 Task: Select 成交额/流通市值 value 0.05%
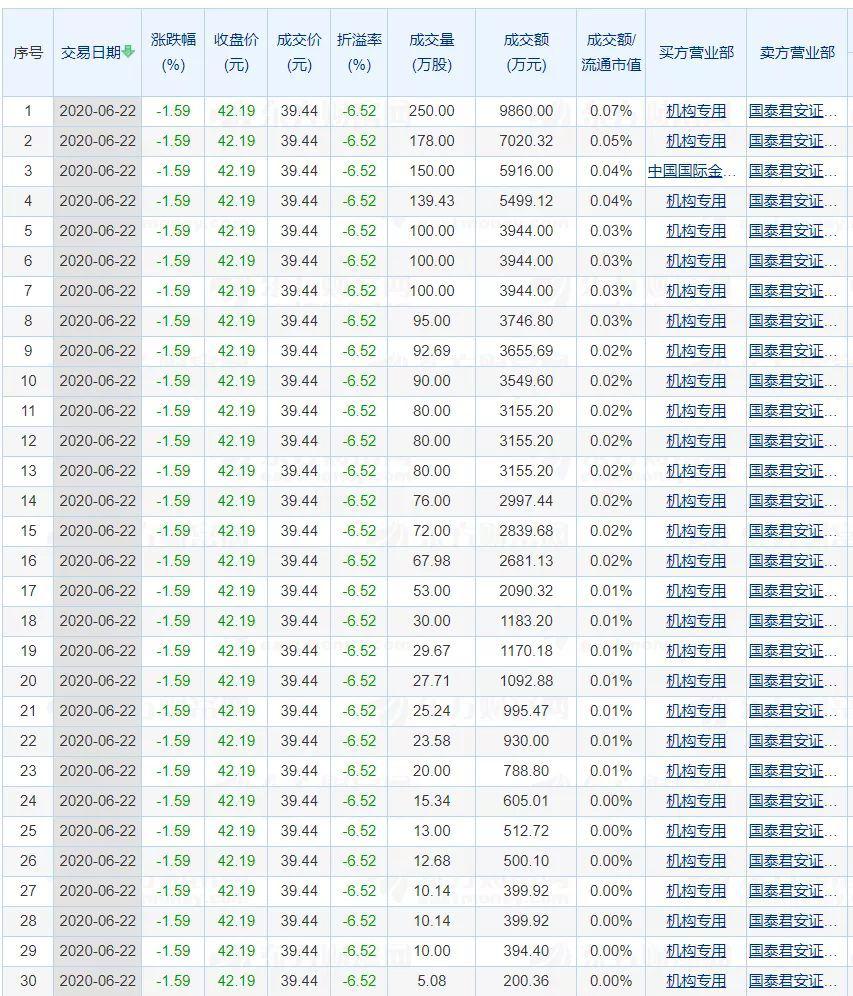tap(611, 141)
